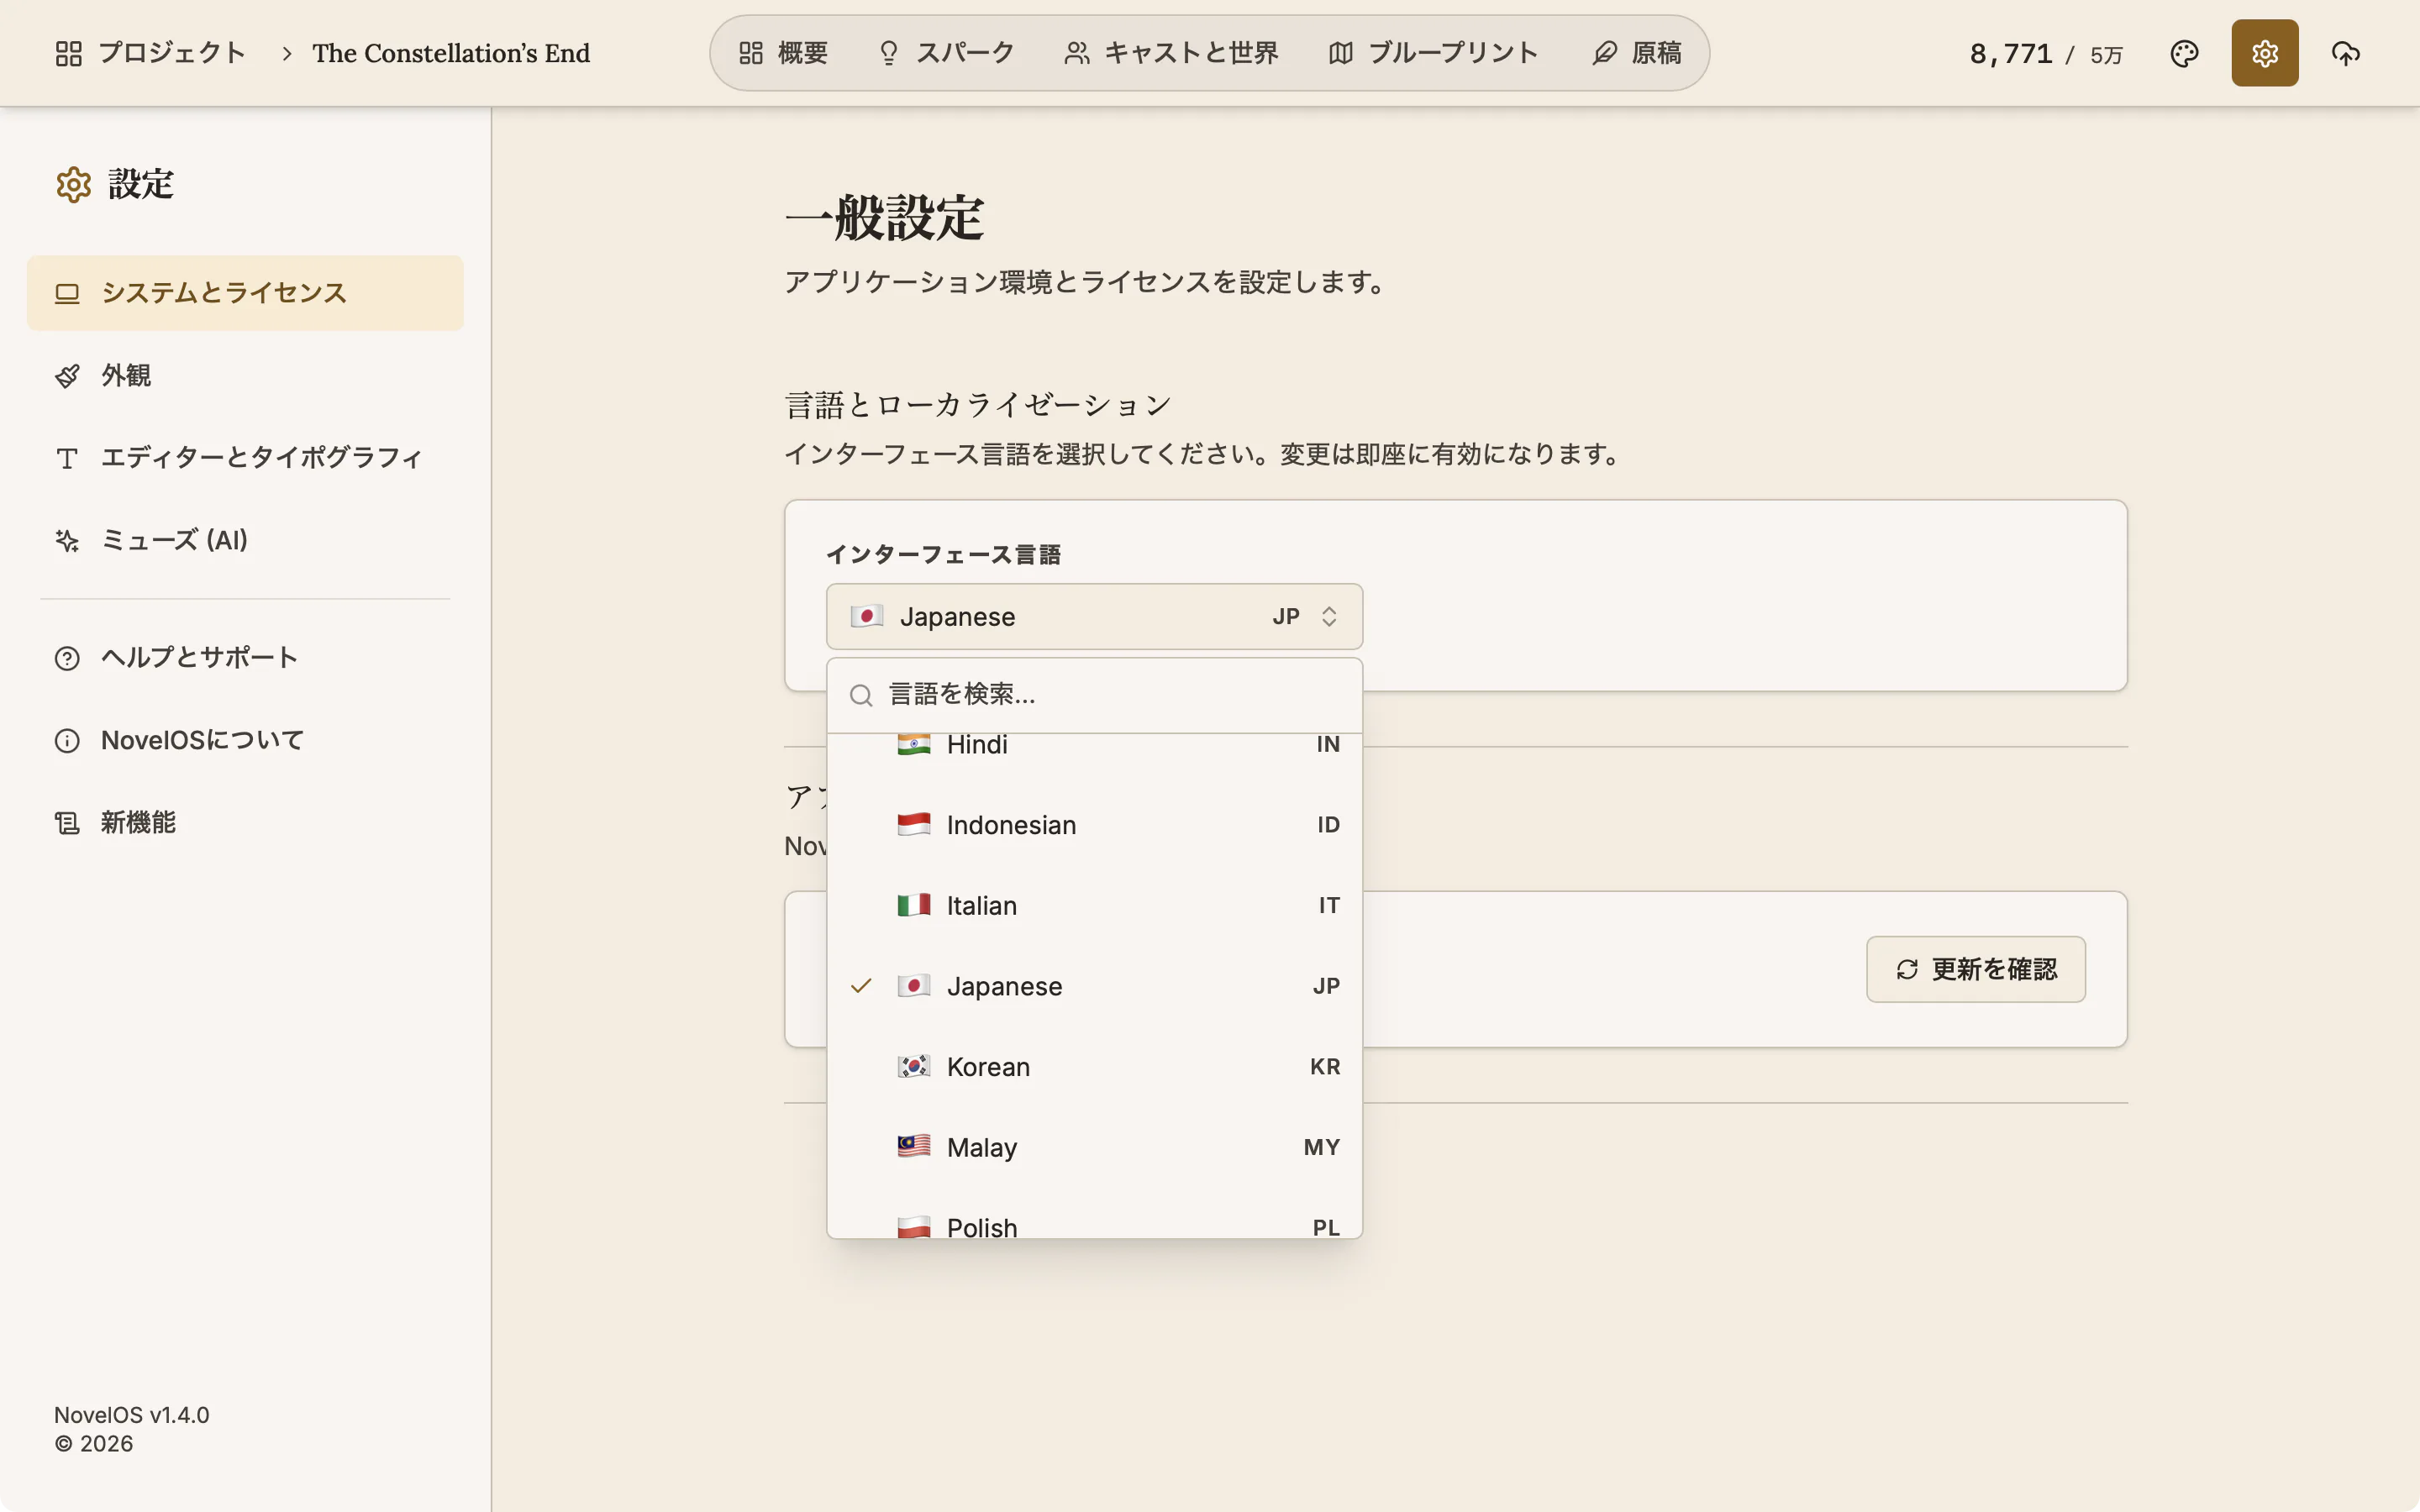Click The Constellation's End breadcrumb
The height and width of the screenshot is (1512, 2420).
click(x=451, y=53)
